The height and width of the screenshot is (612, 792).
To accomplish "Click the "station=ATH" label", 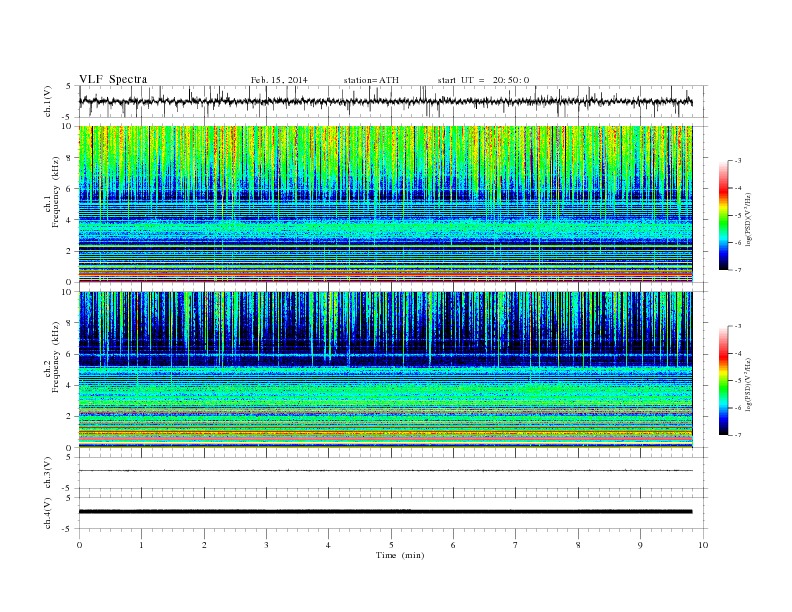I will 371,80.
